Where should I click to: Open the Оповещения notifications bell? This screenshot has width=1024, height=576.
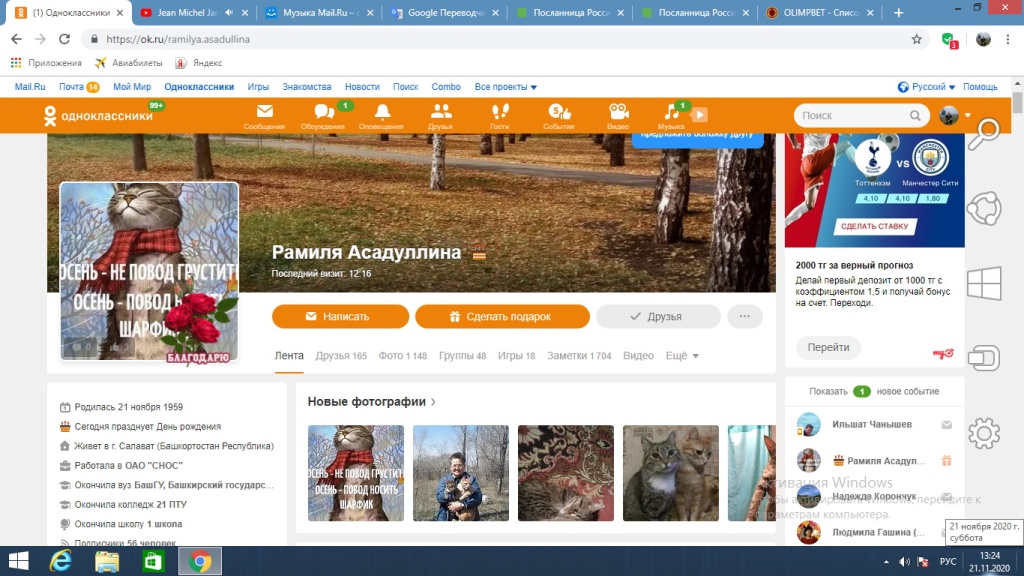(x=381, y=116)
